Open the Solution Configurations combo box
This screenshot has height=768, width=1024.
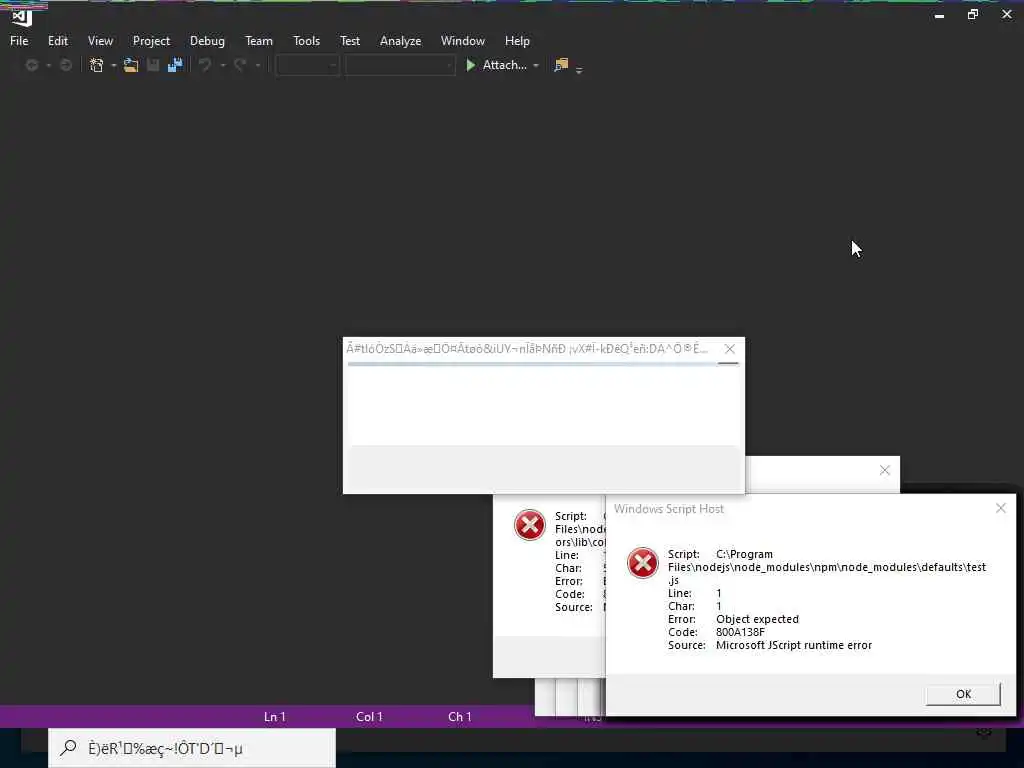[307, 65]
